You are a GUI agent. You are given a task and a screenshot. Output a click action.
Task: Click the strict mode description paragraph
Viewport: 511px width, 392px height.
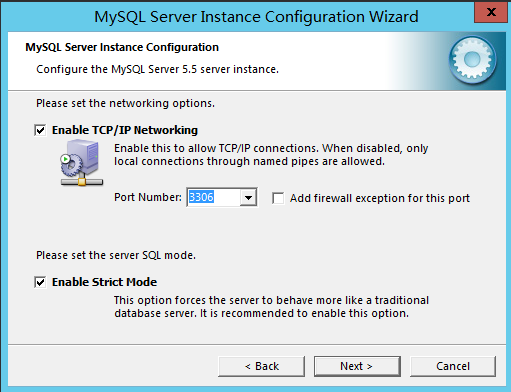click(x=271, y=307)
